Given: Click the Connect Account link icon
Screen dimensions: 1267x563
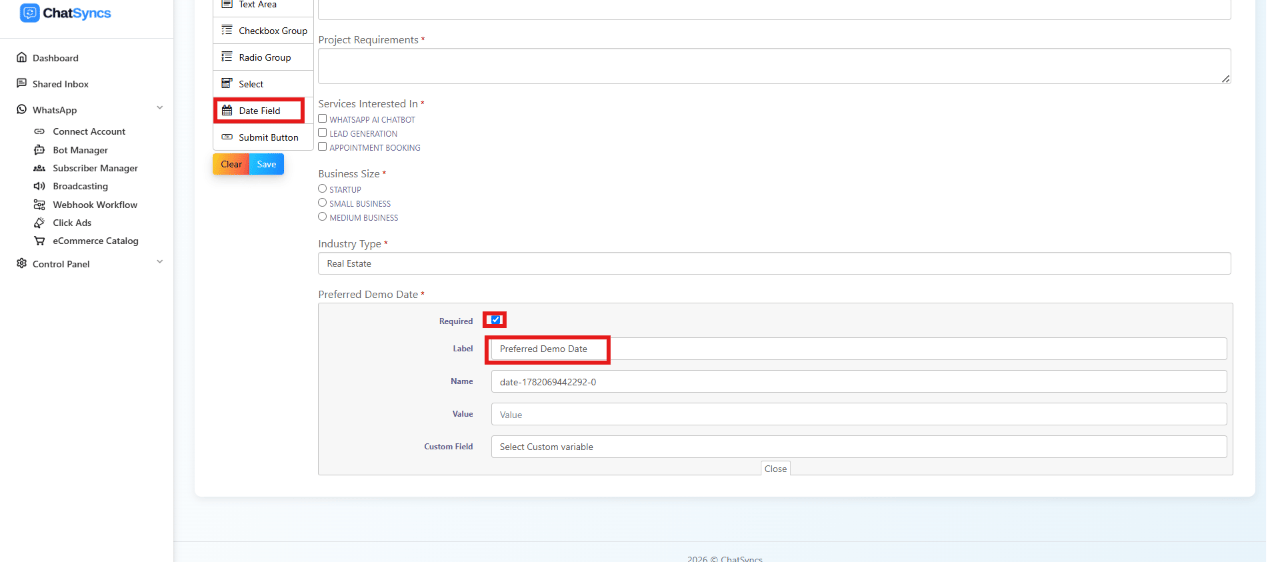Looking at the screenshot, I should tap(39, 132).
